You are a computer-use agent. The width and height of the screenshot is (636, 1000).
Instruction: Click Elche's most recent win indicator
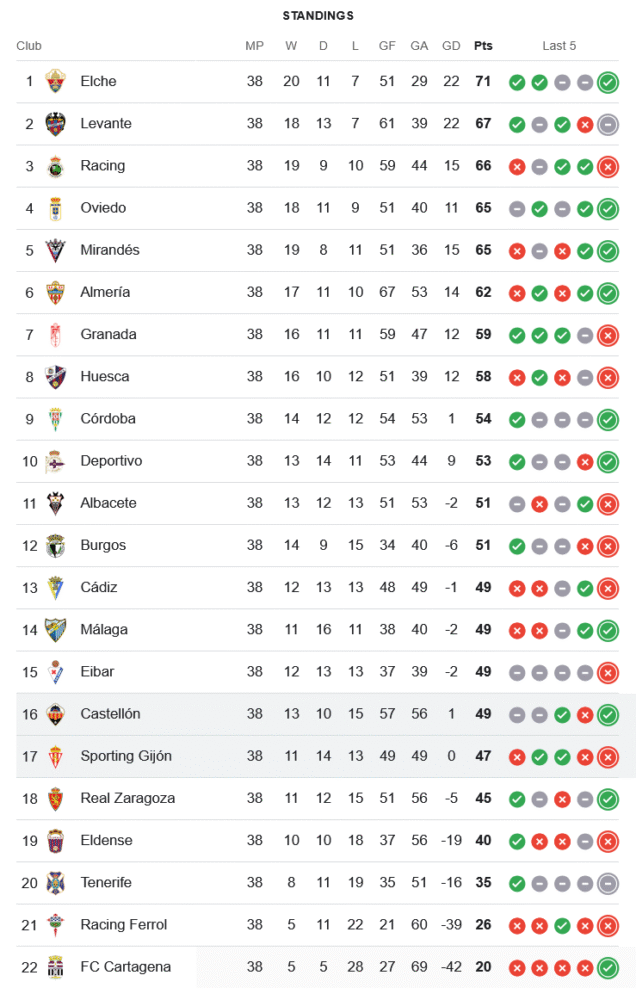[x=607, y=82]
